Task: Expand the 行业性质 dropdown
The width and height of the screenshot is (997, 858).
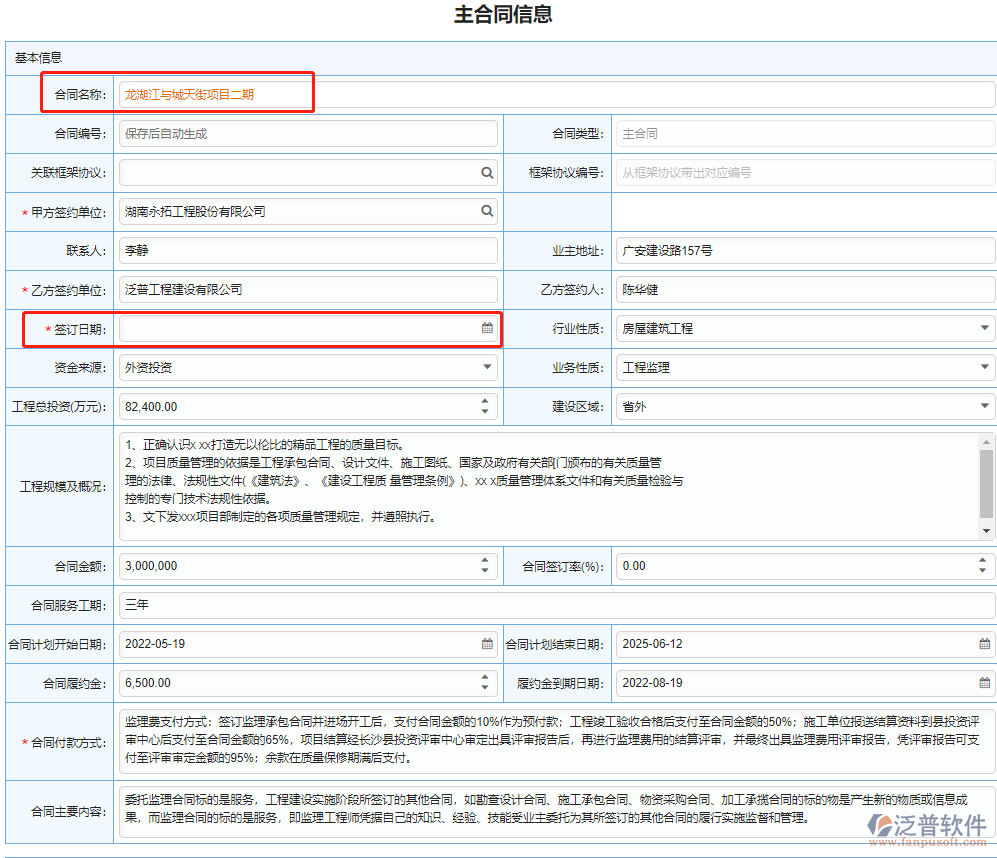Action: 984,328
